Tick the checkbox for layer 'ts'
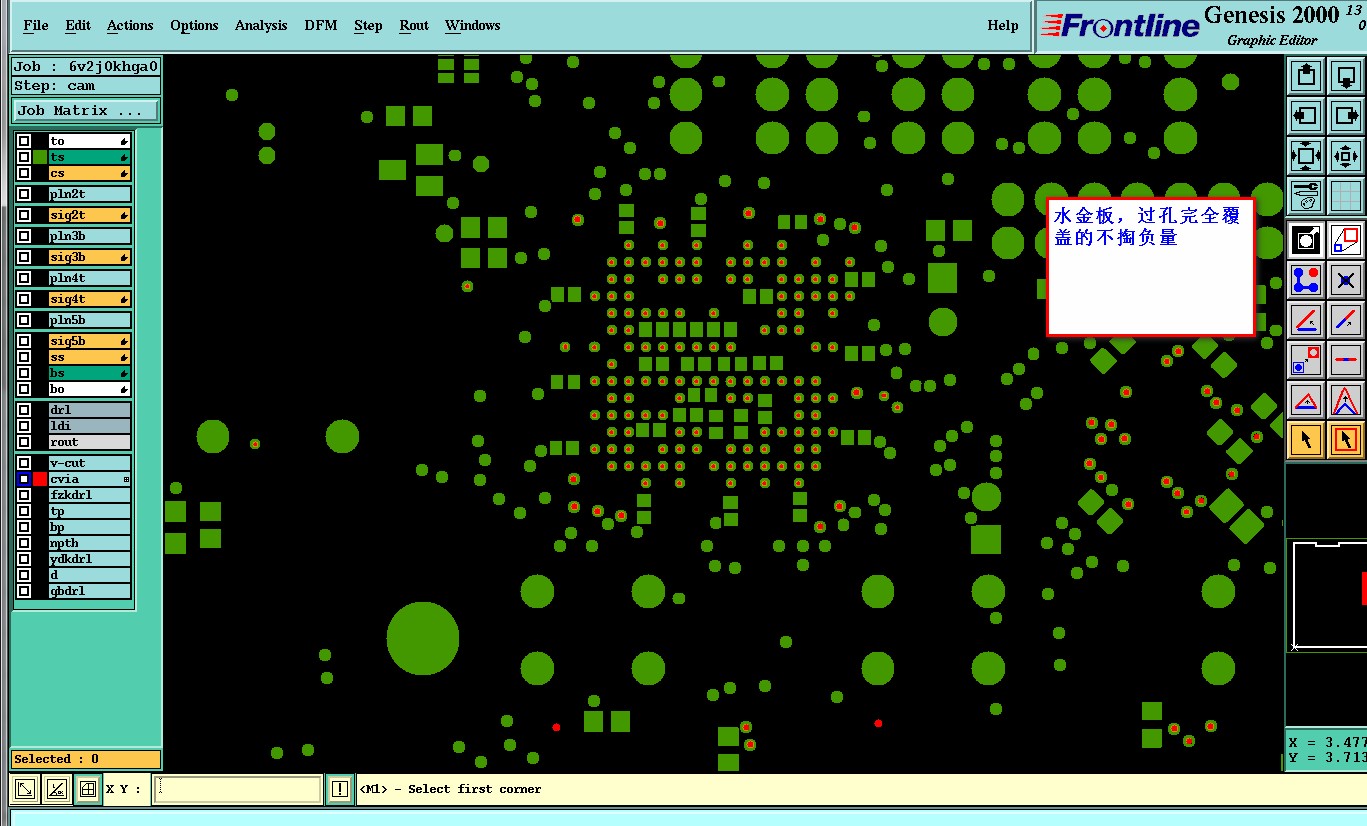The image size is (1367, 826). [24, 157]
